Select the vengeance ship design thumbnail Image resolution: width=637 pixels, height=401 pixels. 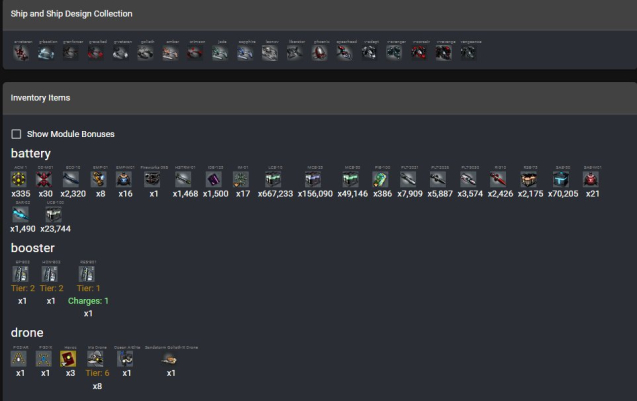click(468, 52)
